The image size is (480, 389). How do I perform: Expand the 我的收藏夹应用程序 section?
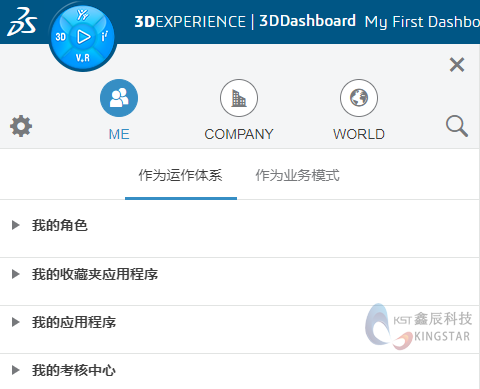point(239,275)
